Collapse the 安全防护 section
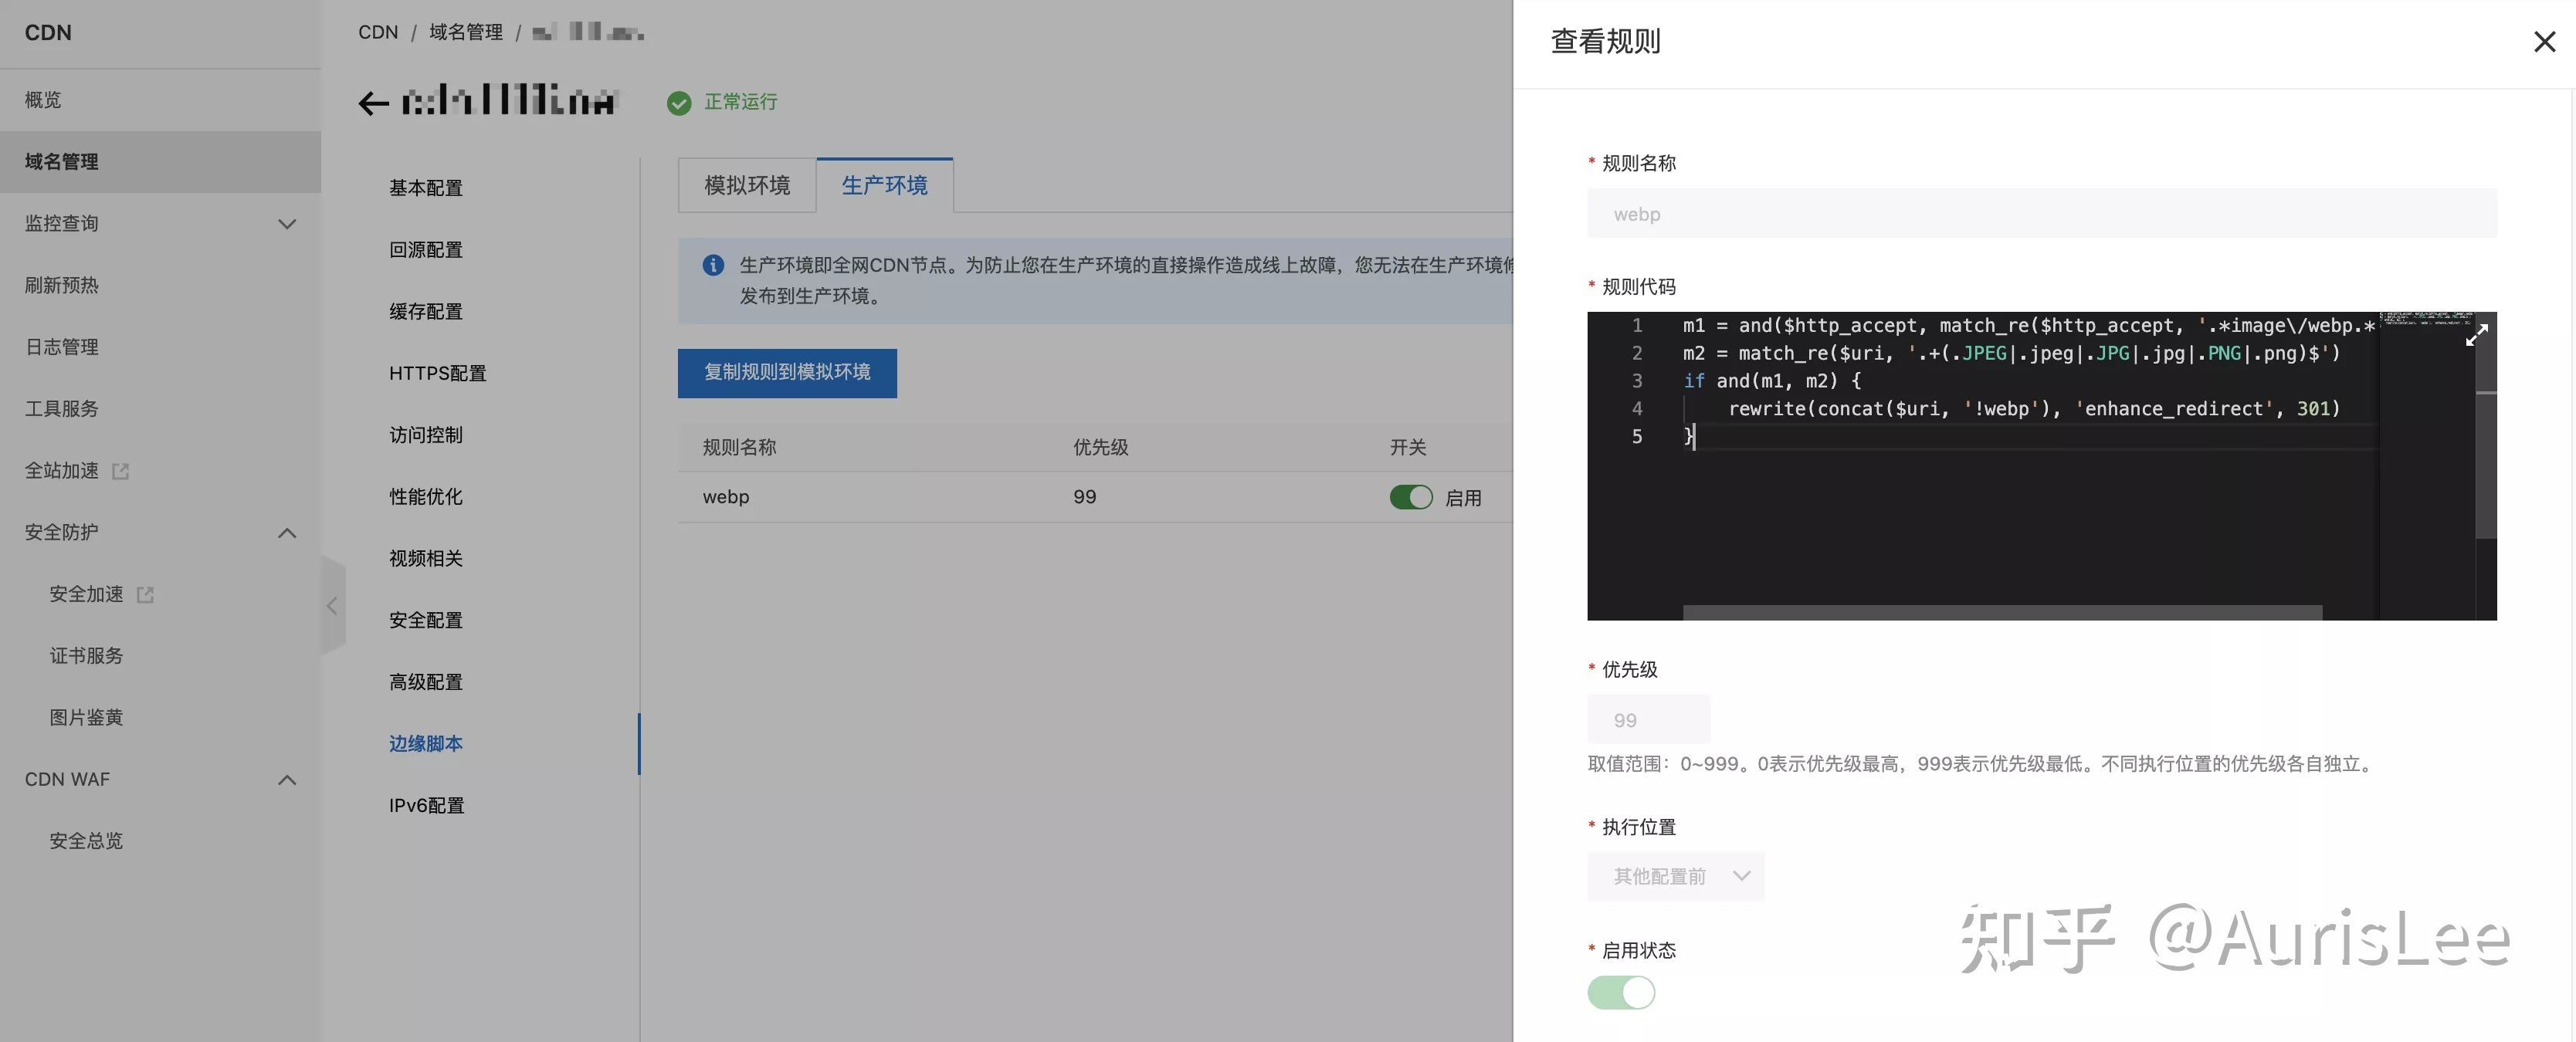This screenshot has height=1042, width=2576. click(287, 533)
